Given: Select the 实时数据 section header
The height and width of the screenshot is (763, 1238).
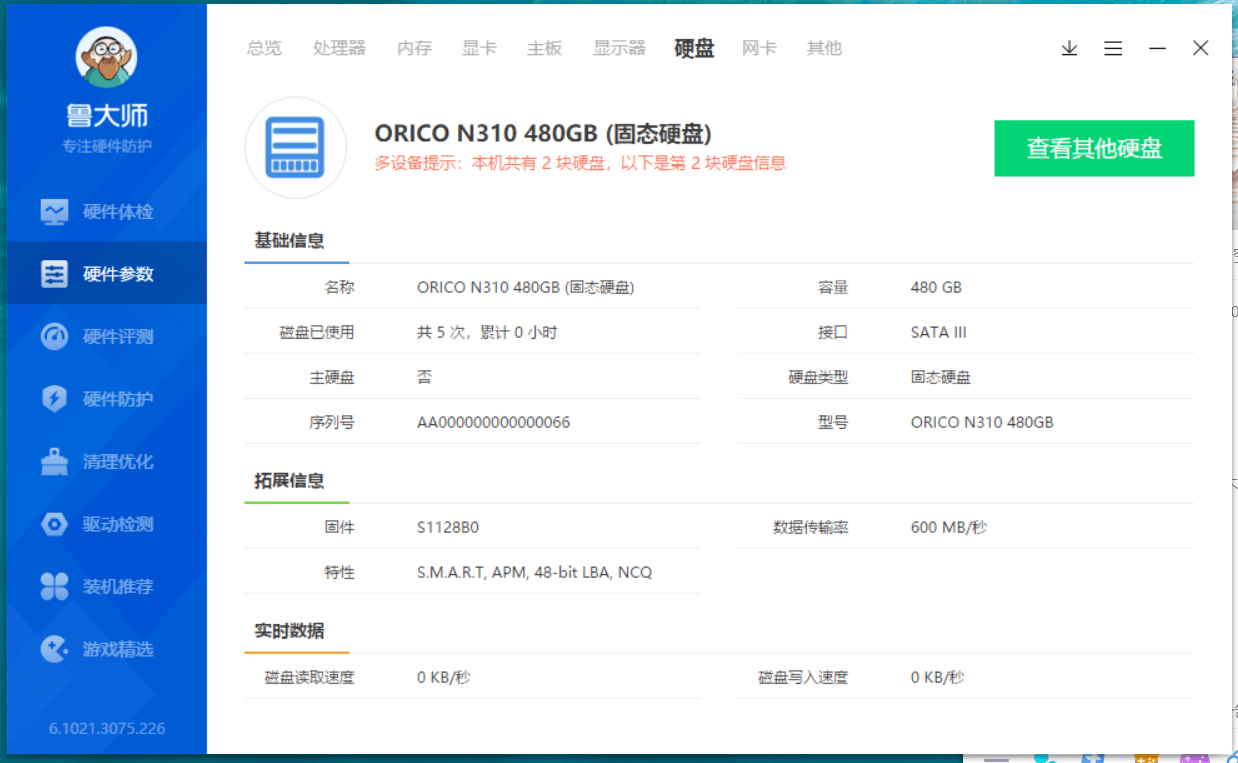Looking at the screenshot, I should [289, 631].
